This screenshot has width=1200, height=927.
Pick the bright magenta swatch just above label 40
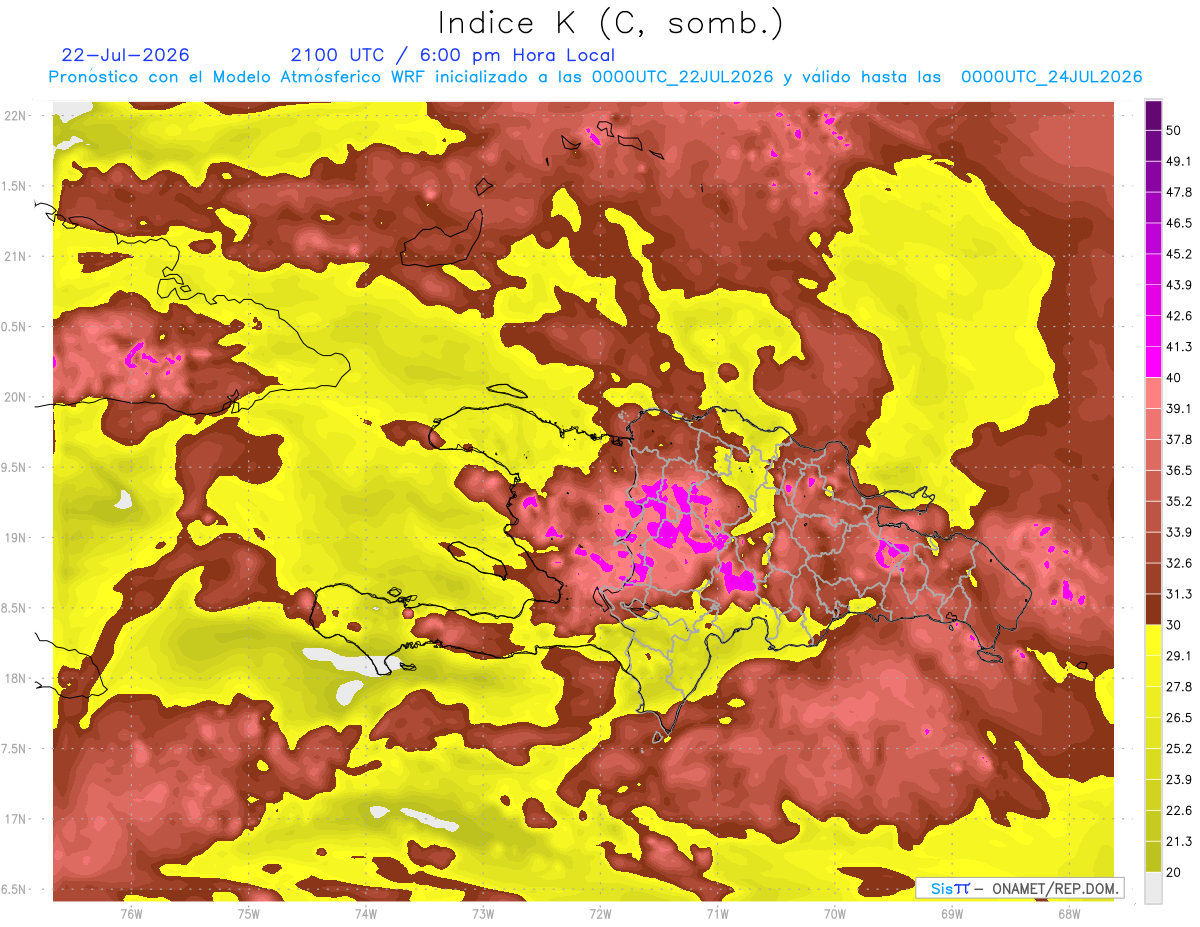tap(1153, 361)
